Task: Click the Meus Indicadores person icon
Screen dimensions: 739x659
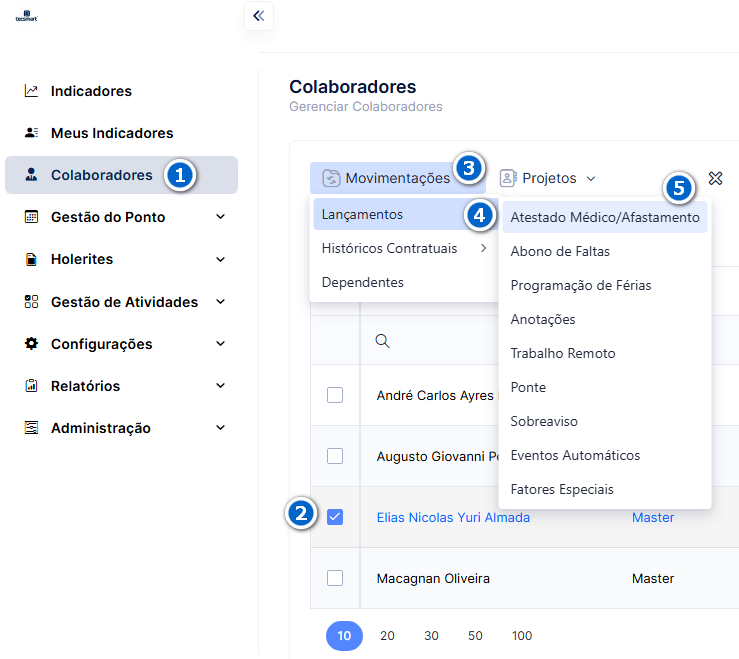Action: click(31, 132)
